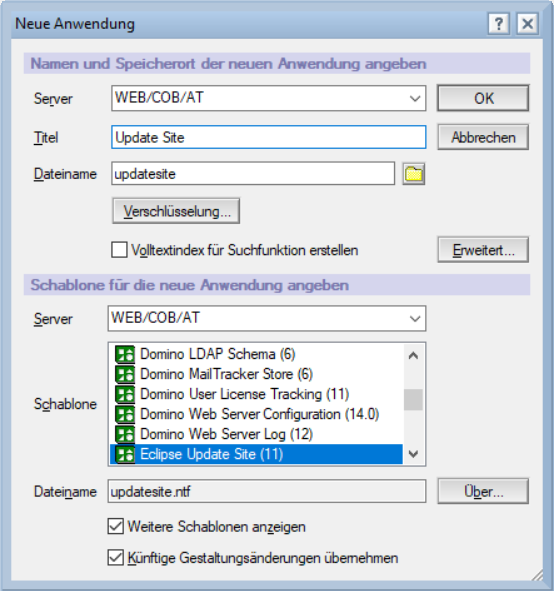Open the Verschlüsselung... settings
Viewport: 554px width, 591px height.
click(176, 211)
